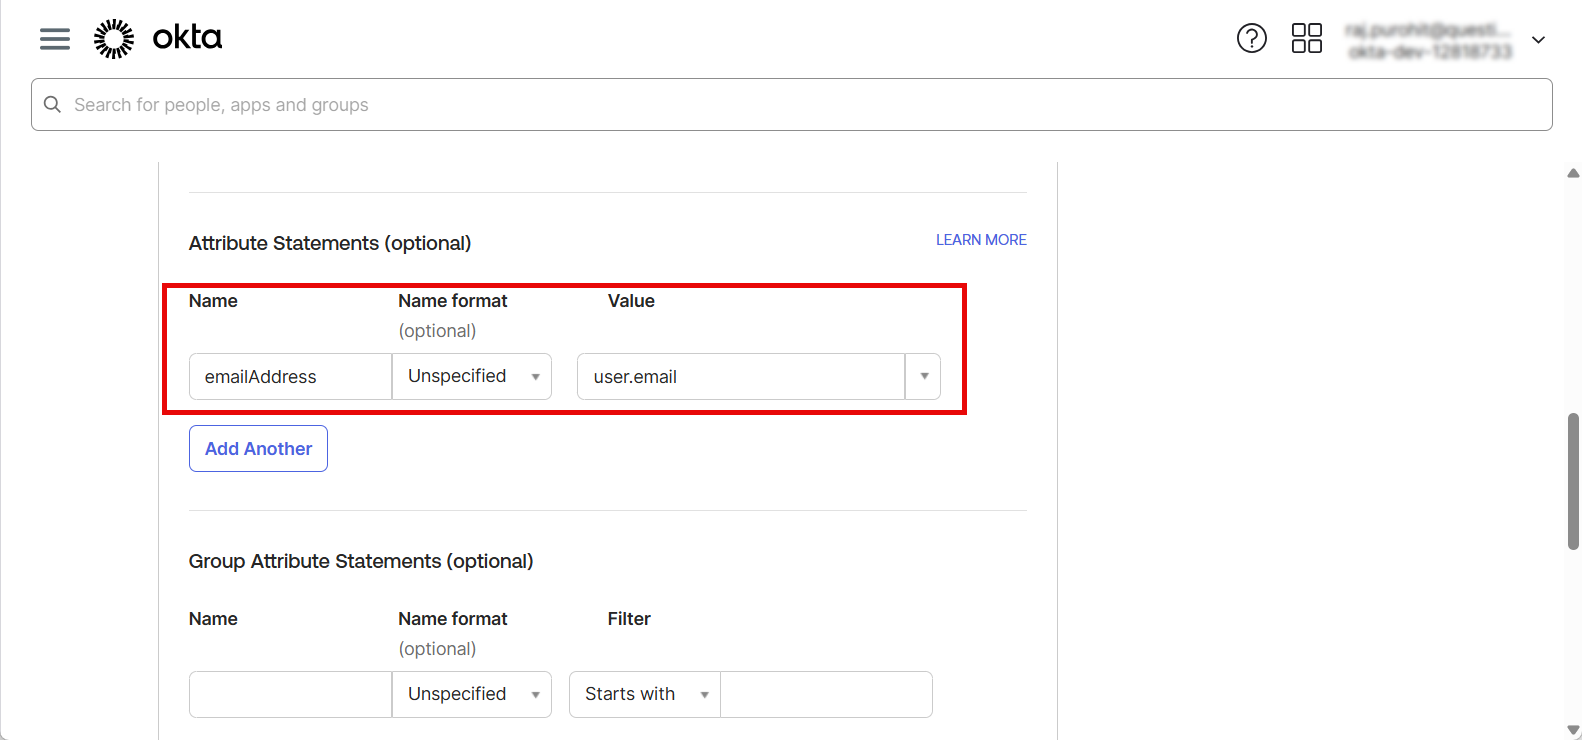Click the Add Another button

(258, 449)
